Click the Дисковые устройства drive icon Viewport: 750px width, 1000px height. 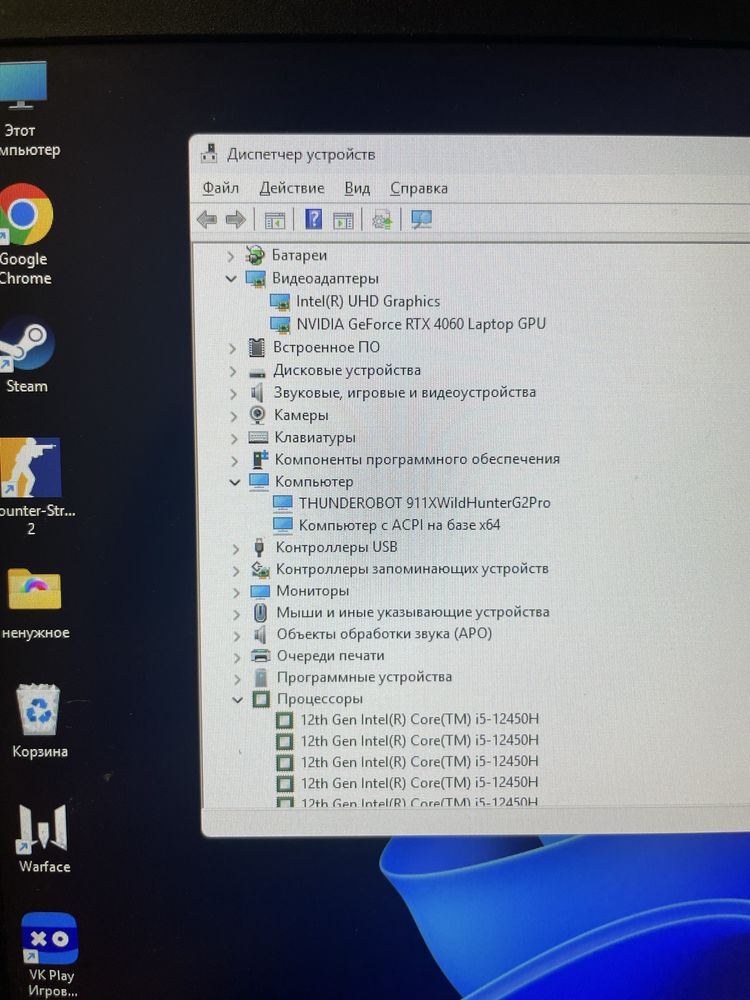coord(257,372)
